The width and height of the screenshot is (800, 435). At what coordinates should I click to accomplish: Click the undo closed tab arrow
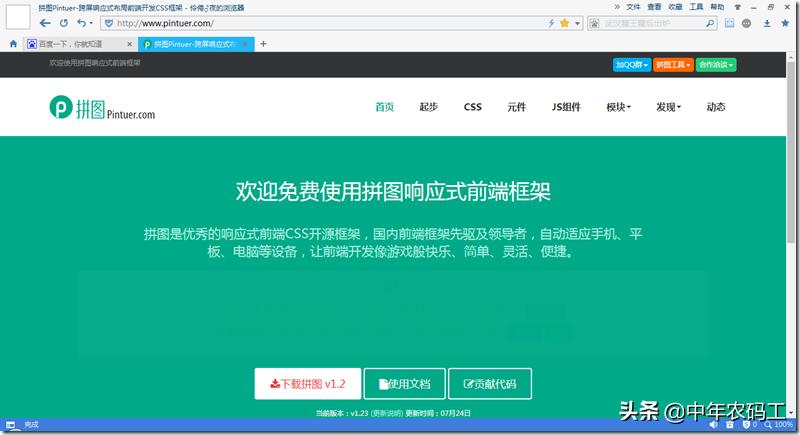coord(82,22)
